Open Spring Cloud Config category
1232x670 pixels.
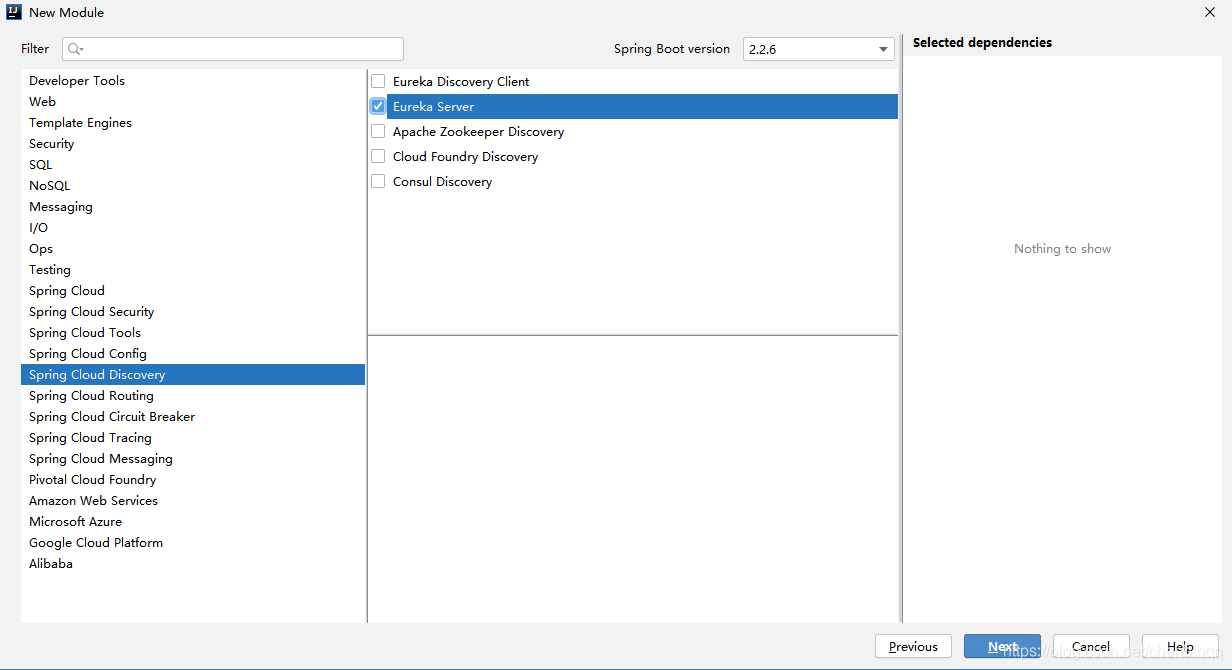(x=193, y=354)
